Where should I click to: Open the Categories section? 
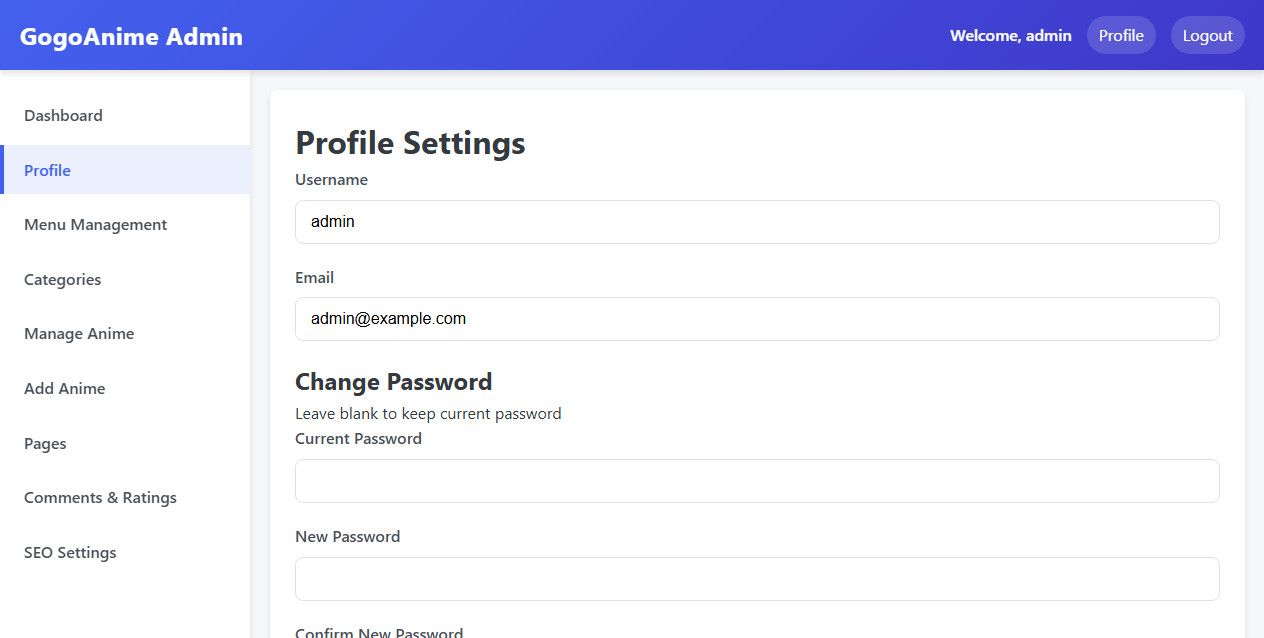[x=62, y=280]
